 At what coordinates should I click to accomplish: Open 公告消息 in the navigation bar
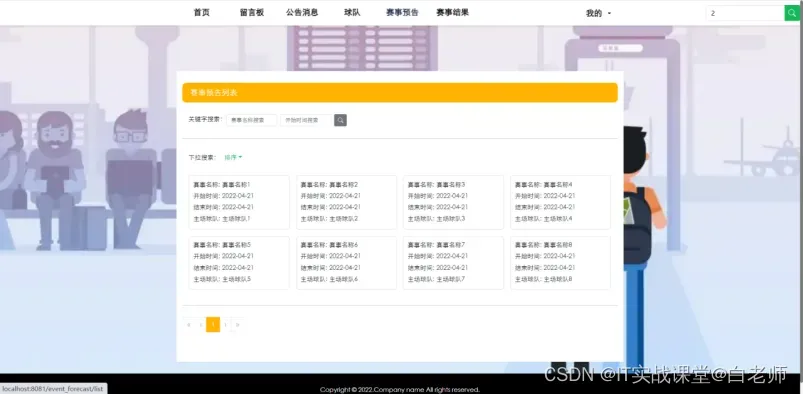click(x=302, y=13)
